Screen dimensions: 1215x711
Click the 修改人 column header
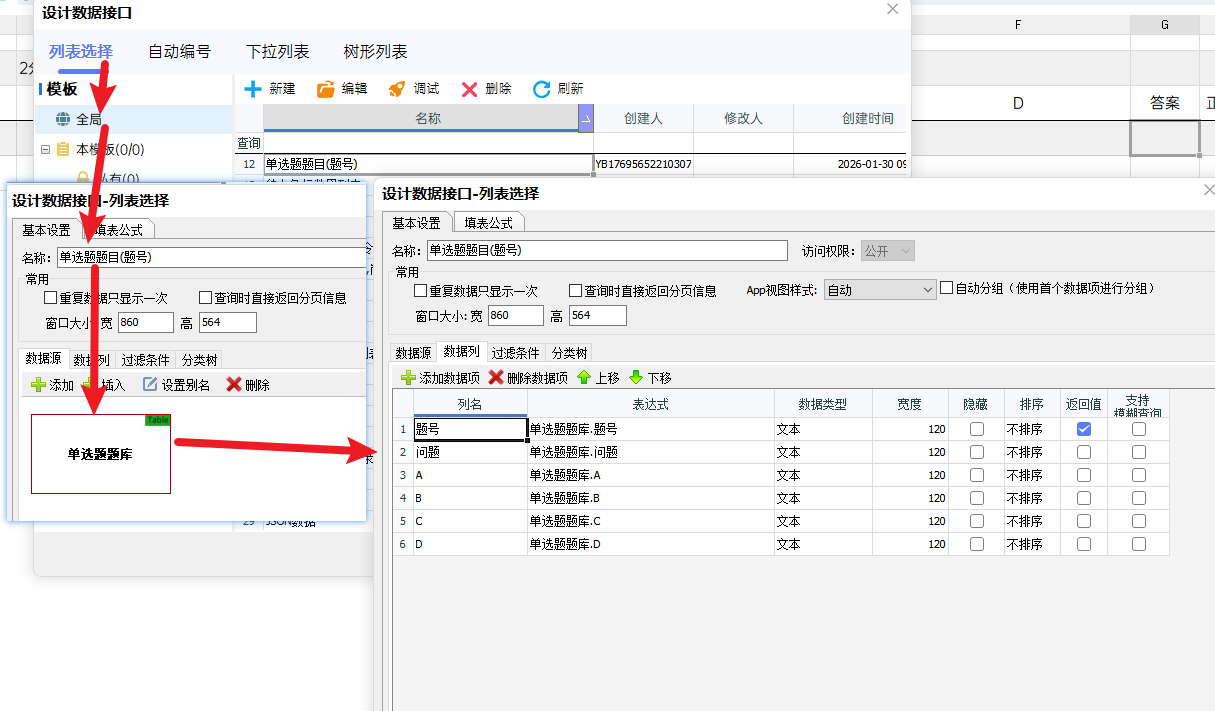pos(743,118)
